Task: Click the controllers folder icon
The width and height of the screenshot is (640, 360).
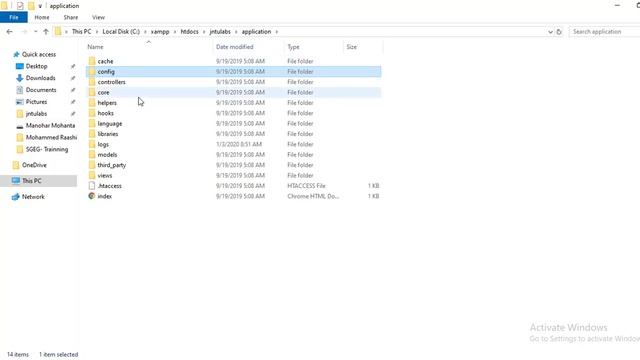Action: point(92,82)
